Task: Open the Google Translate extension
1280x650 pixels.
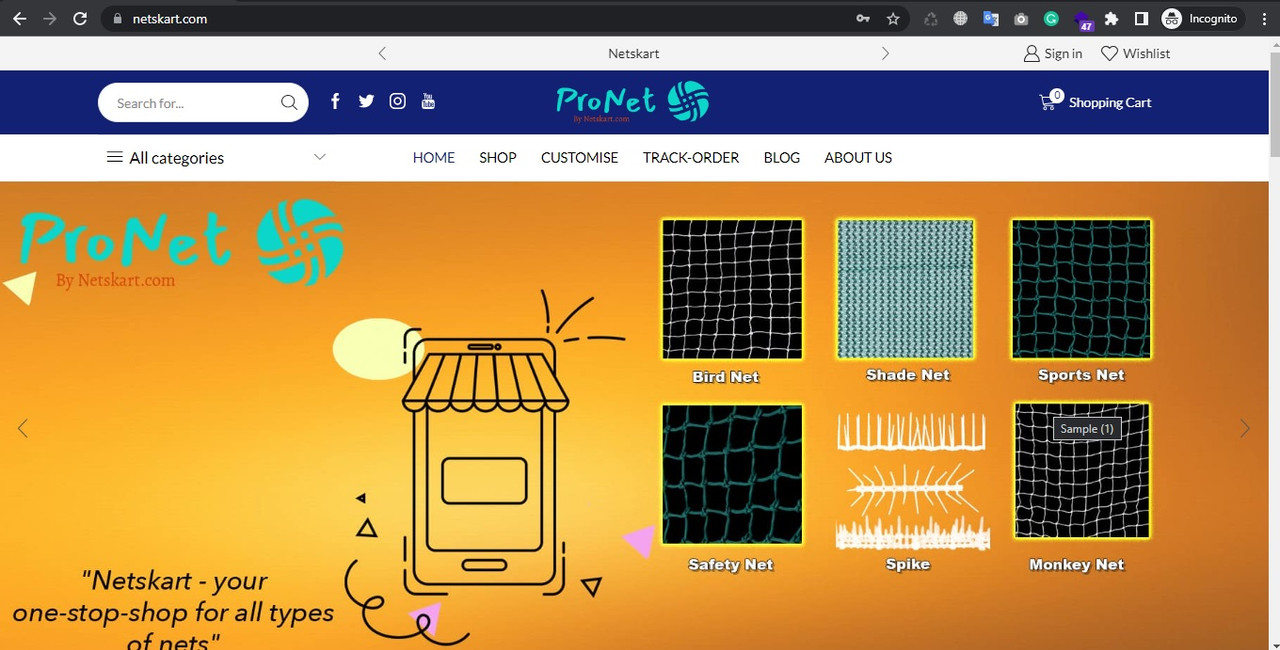Action: point(991,18)
